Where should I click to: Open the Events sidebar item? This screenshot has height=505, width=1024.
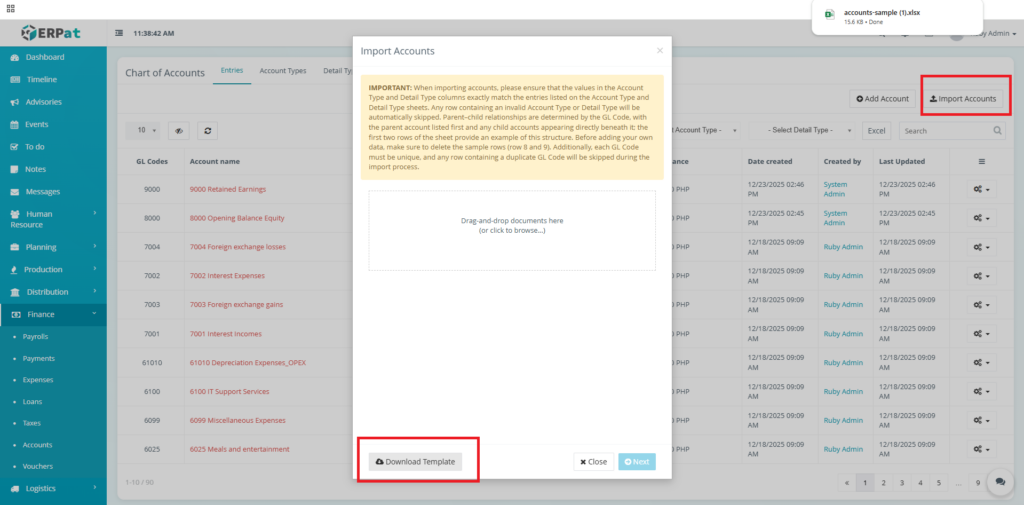(37, 124)
